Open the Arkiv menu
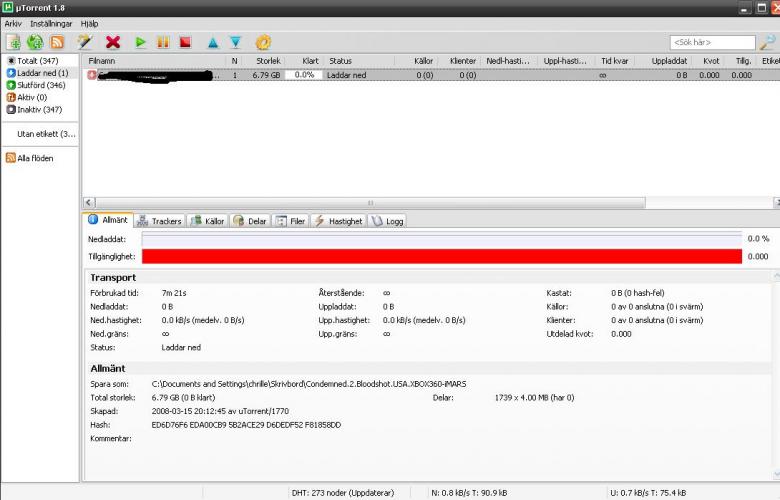The image size is (780, 500). 13,22
